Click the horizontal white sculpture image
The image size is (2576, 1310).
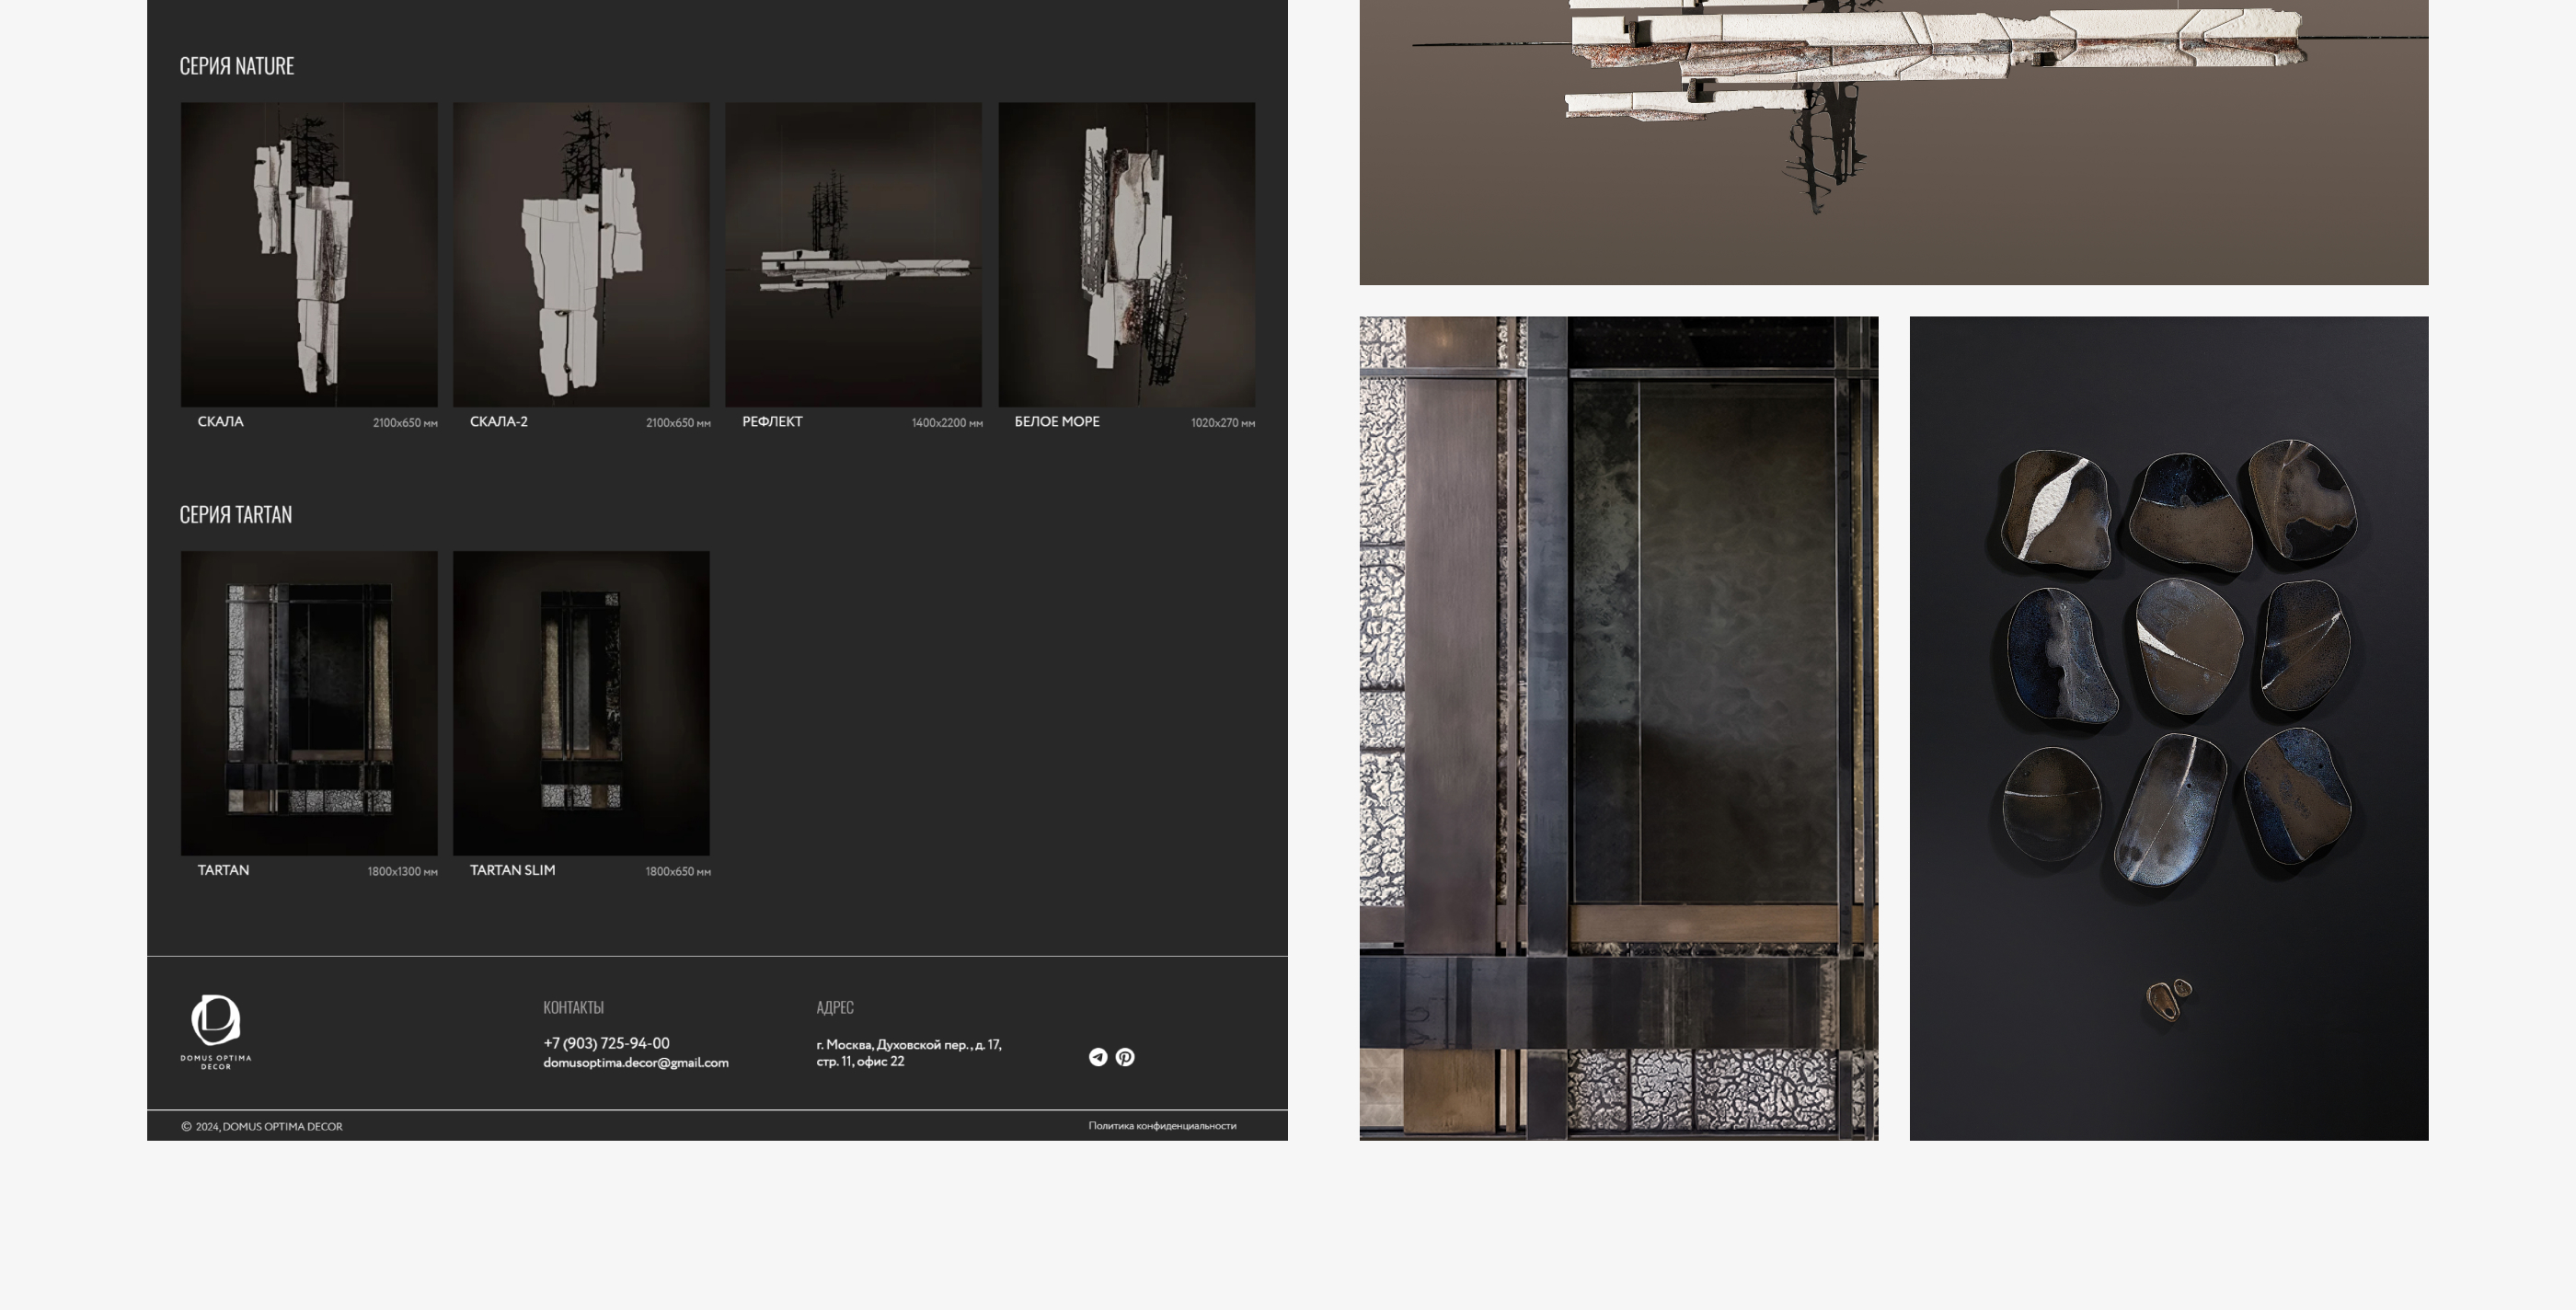(x=1893, y=140)
